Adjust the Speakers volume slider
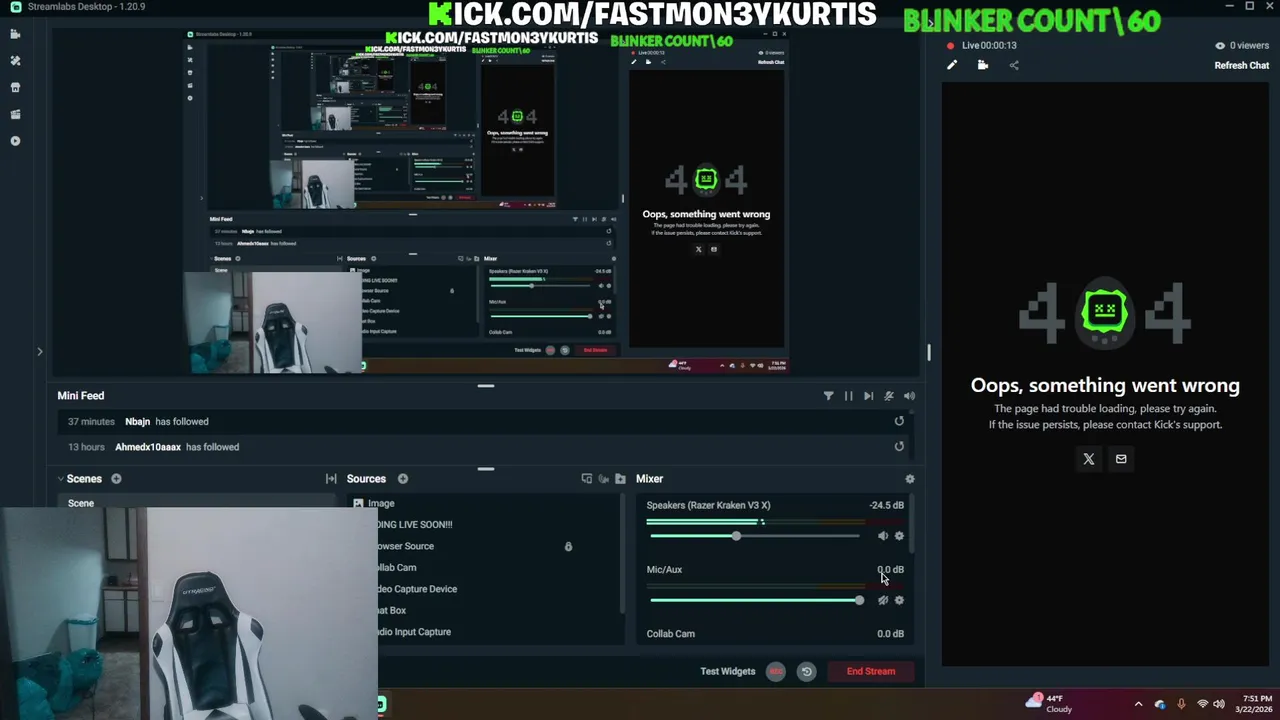Viewport: 1280px width, 720px height. pyautogui.click(x=755, y=536)
